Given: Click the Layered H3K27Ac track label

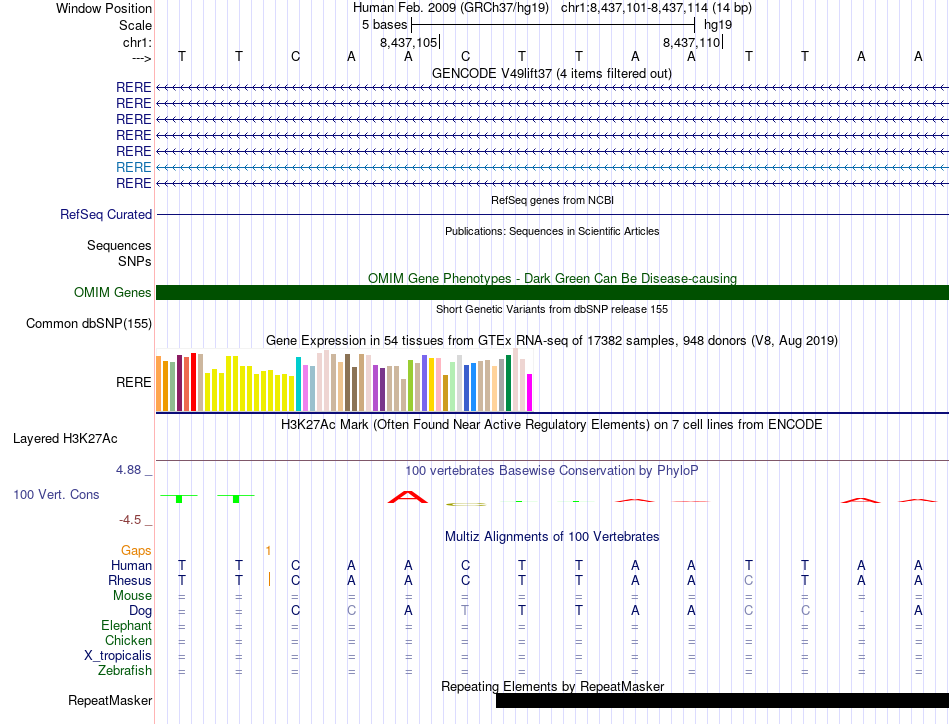Looking at the screenshot, I should tap(65, 439).
